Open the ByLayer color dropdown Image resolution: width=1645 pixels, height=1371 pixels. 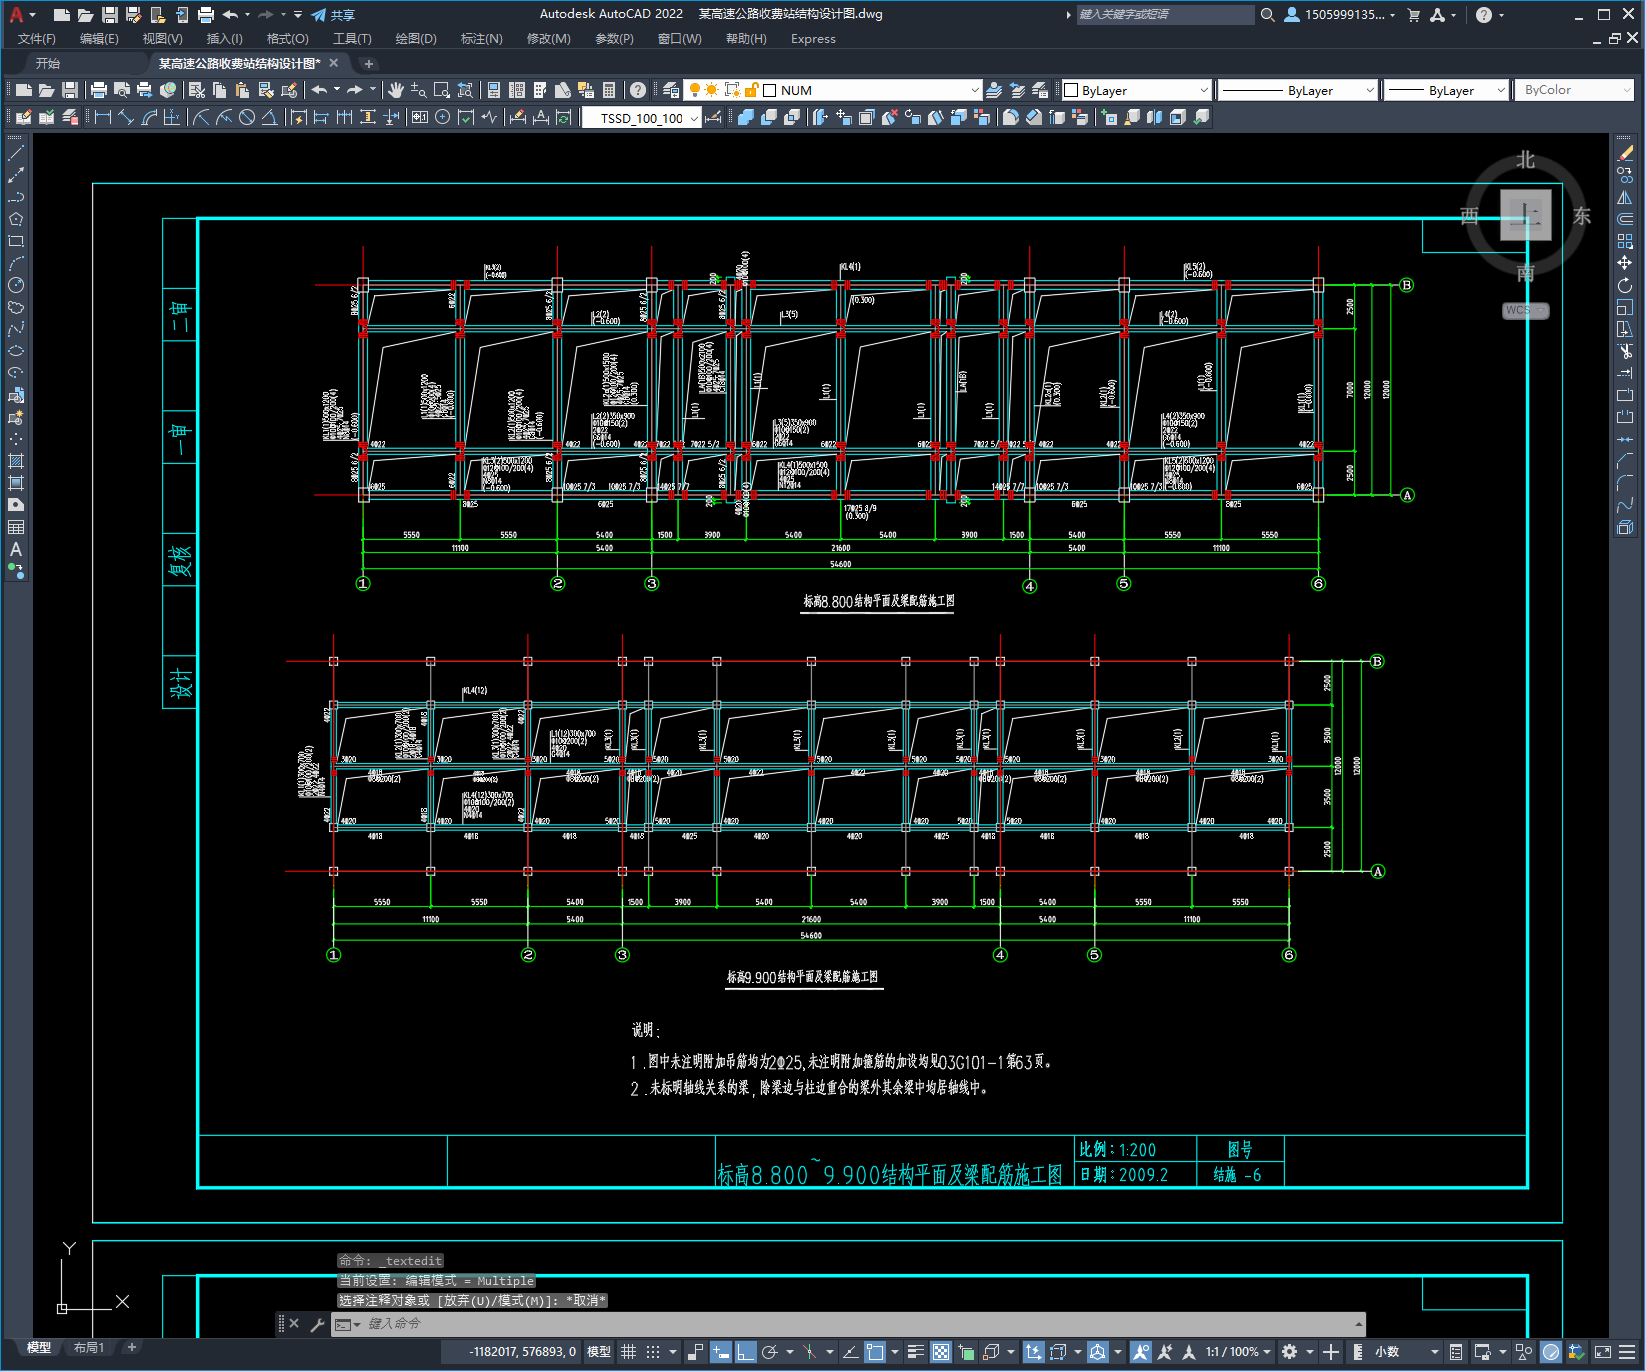[x=1136, y=90]
